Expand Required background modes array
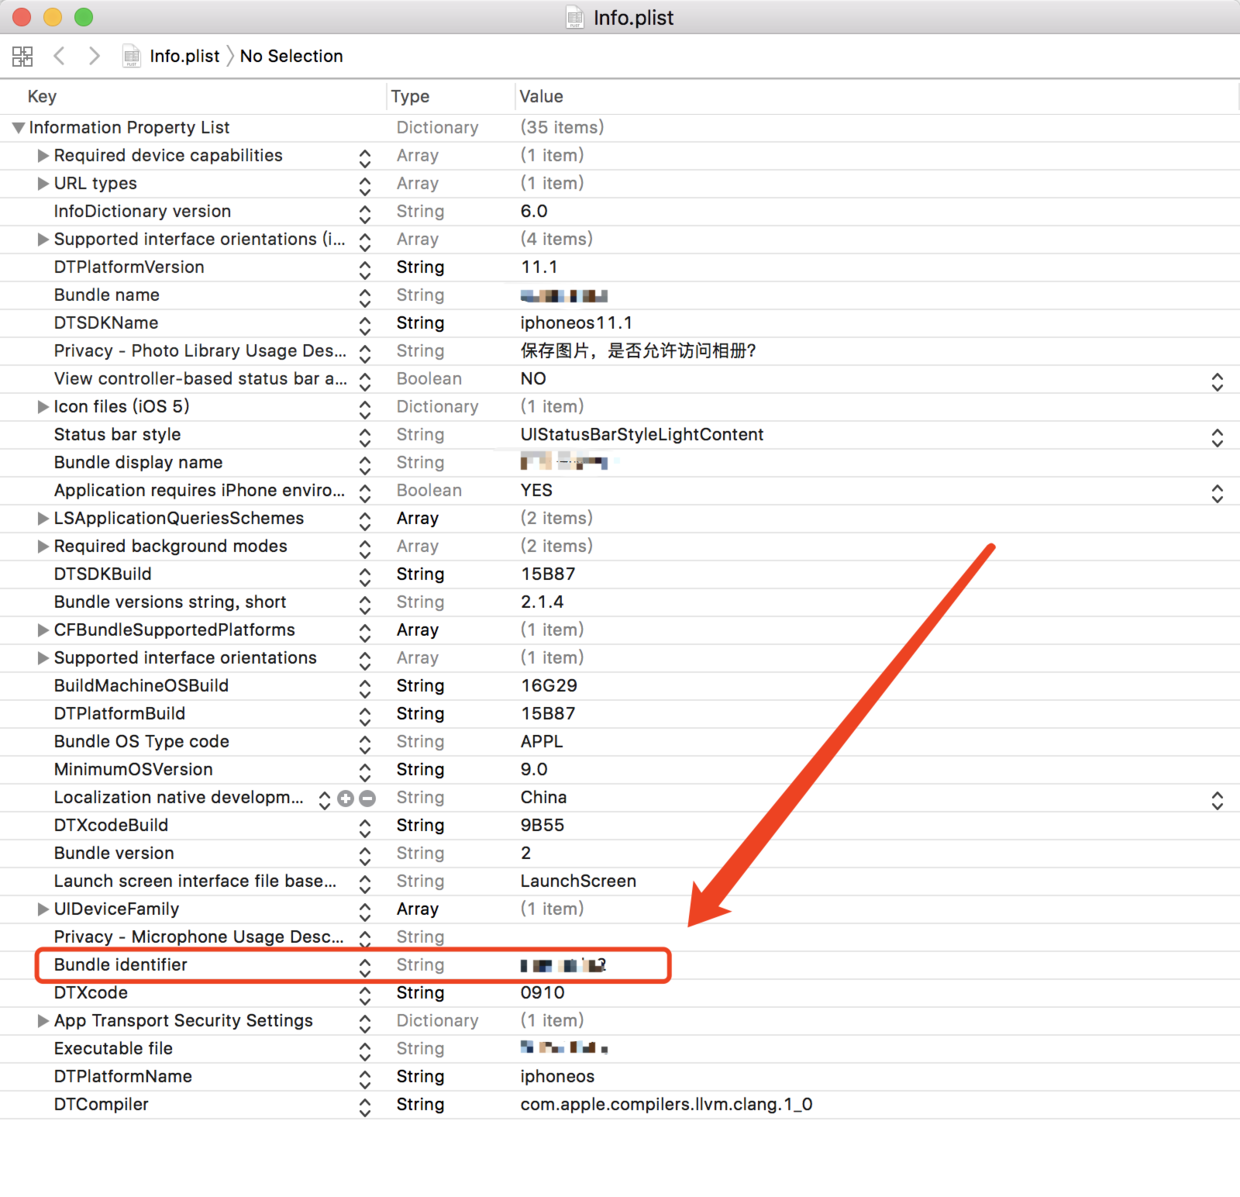1240x1197 pixels. (x=43, y=547)
